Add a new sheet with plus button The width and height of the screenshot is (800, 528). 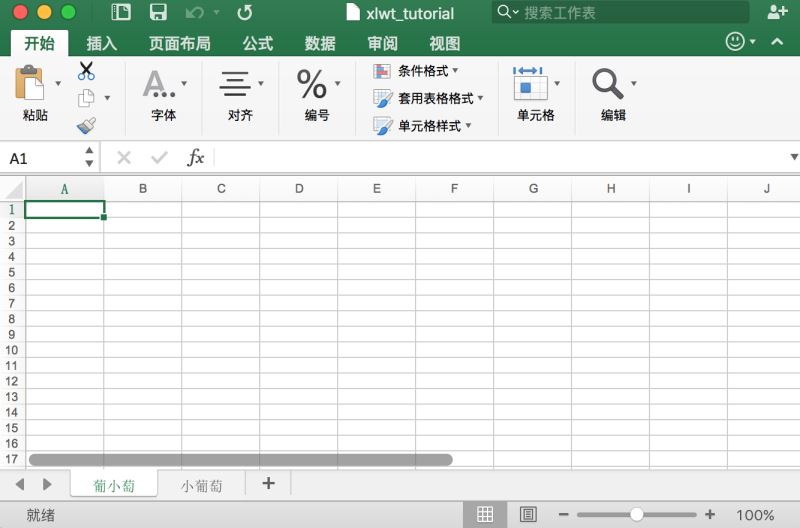(268, 483)
